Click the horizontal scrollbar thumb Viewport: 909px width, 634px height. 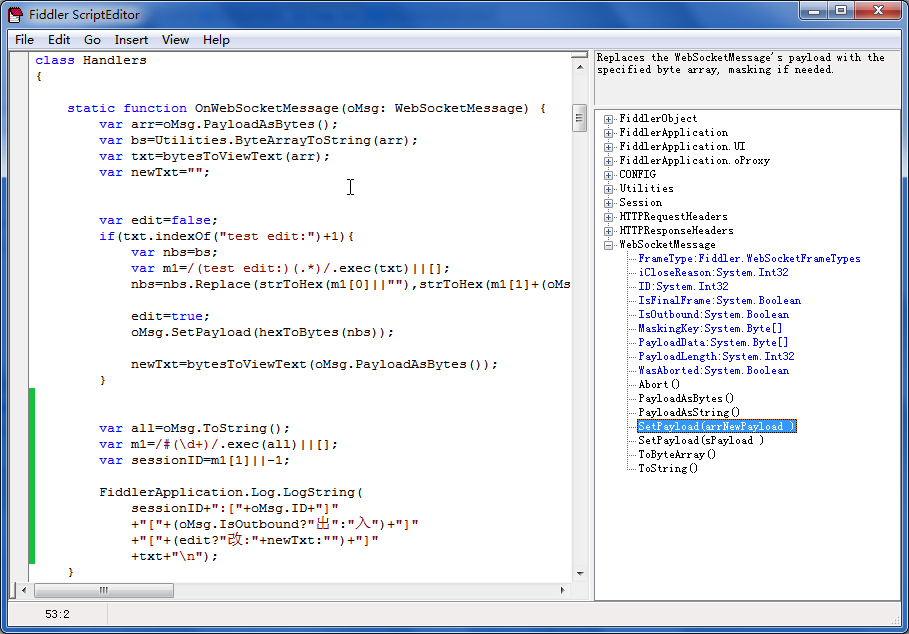(x=104, y=591)
